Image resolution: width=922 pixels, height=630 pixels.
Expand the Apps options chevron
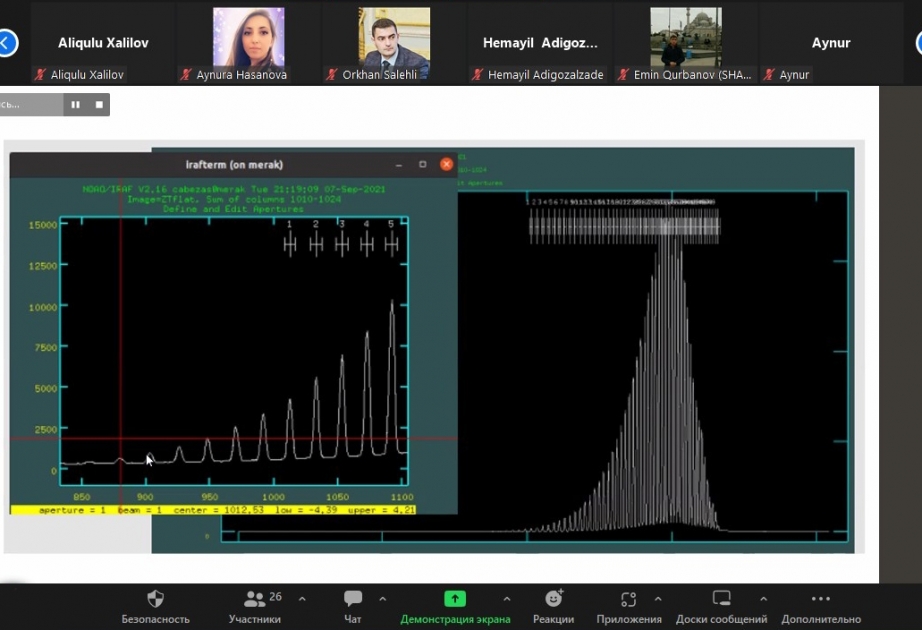[658, 599]
